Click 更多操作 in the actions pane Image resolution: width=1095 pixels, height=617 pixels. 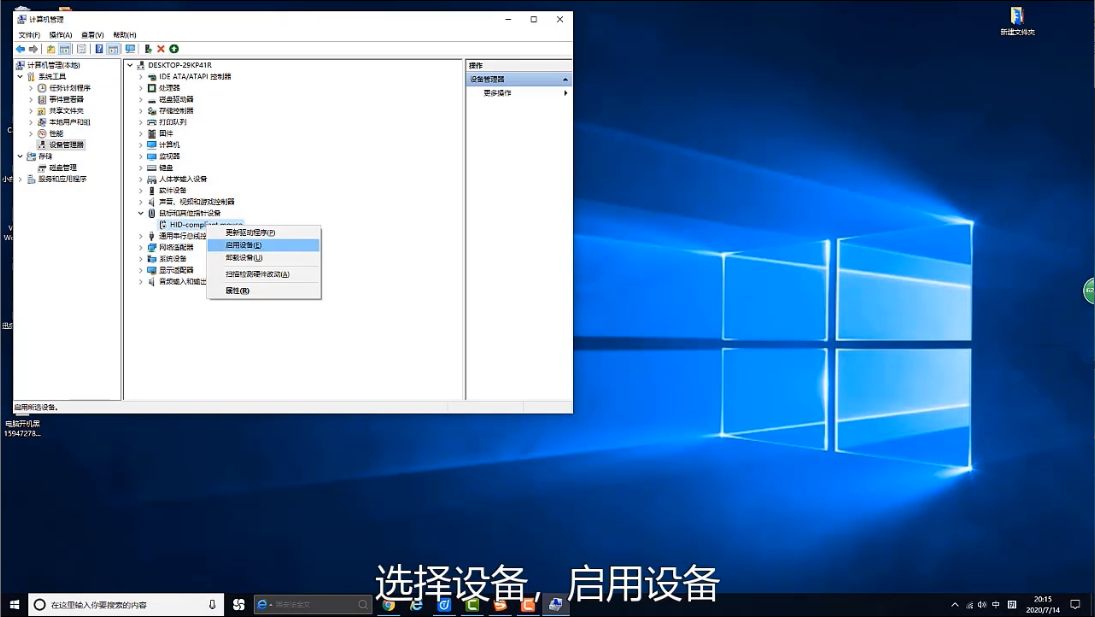(497, 93)
